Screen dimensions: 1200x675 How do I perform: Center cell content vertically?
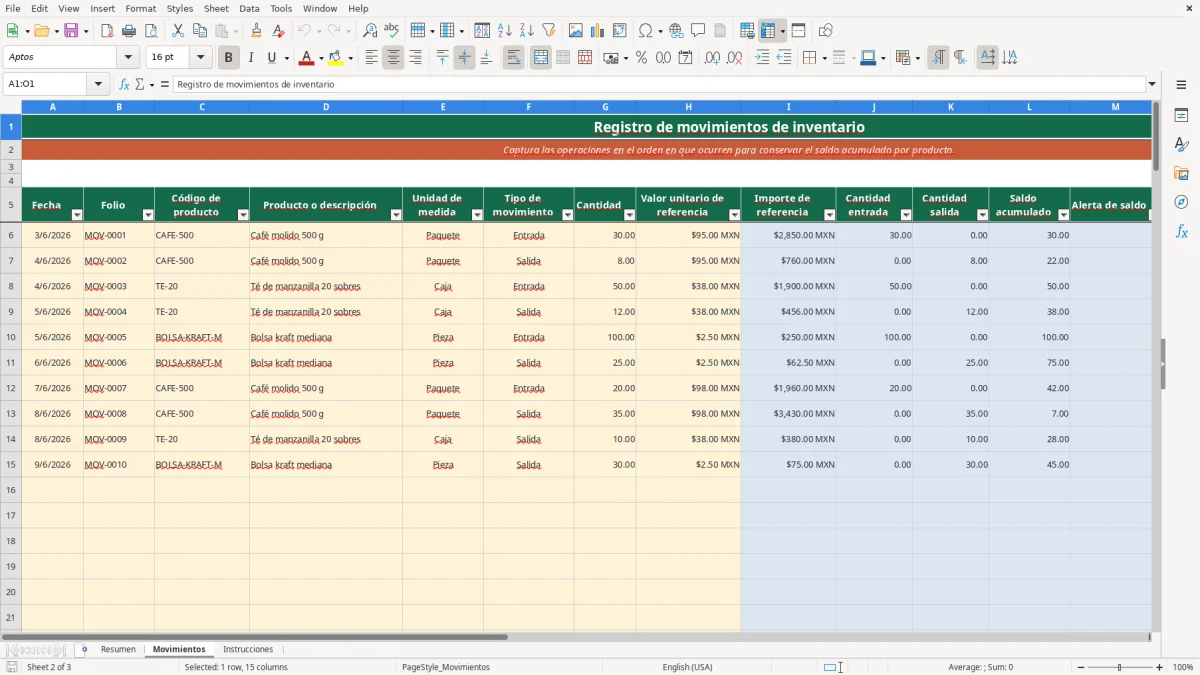[464, 58]
